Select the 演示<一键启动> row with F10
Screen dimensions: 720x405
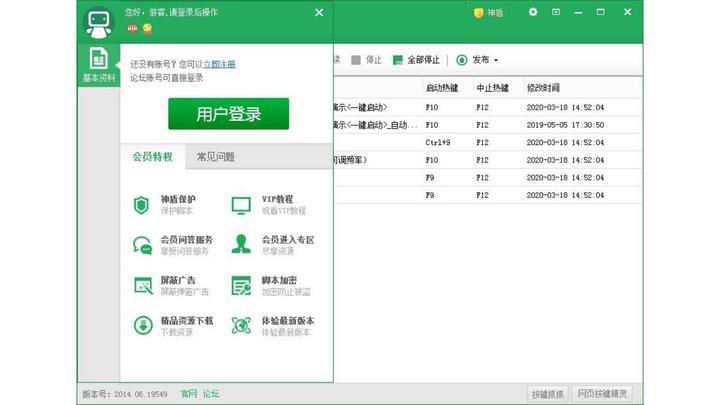point(488,107)
